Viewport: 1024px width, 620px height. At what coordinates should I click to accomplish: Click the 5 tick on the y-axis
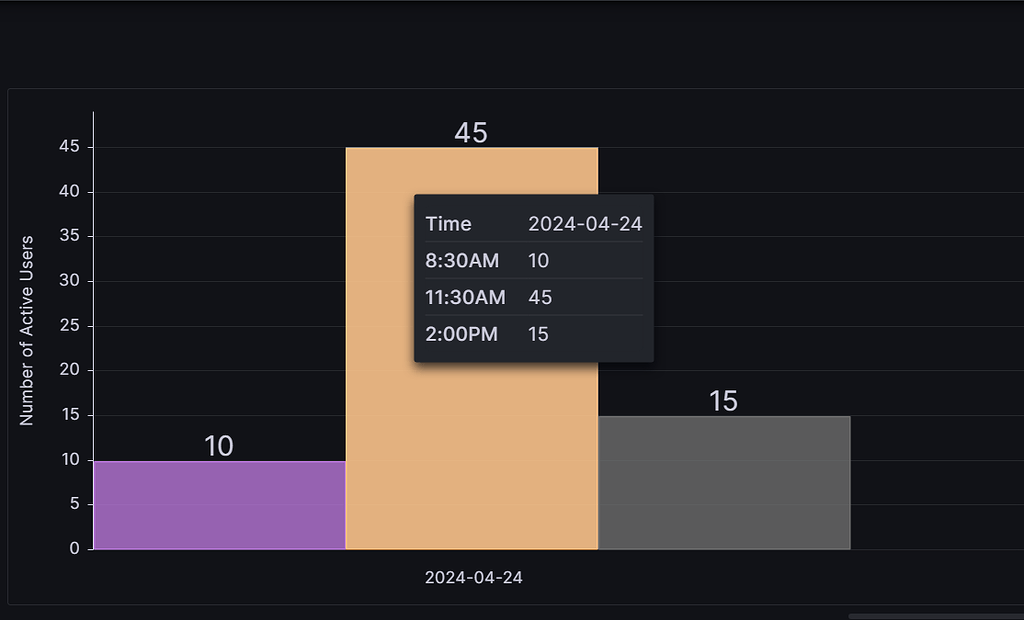76,504
